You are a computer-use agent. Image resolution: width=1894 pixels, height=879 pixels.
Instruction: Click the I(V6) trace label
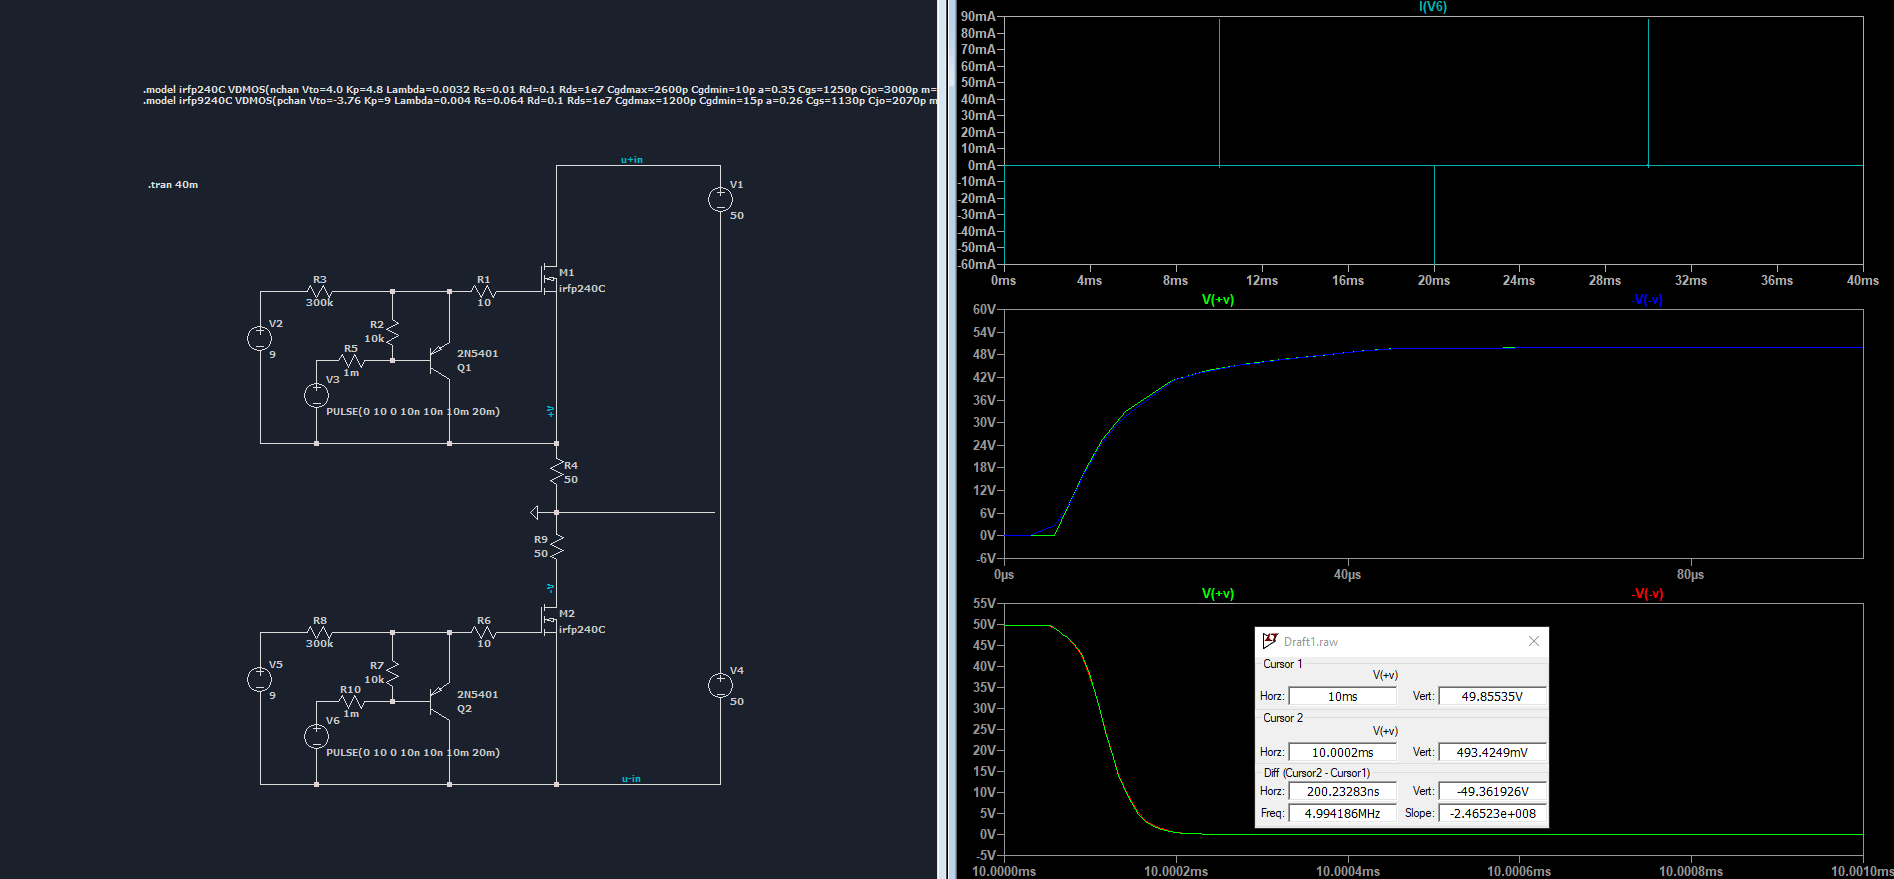pos(1433,7)
